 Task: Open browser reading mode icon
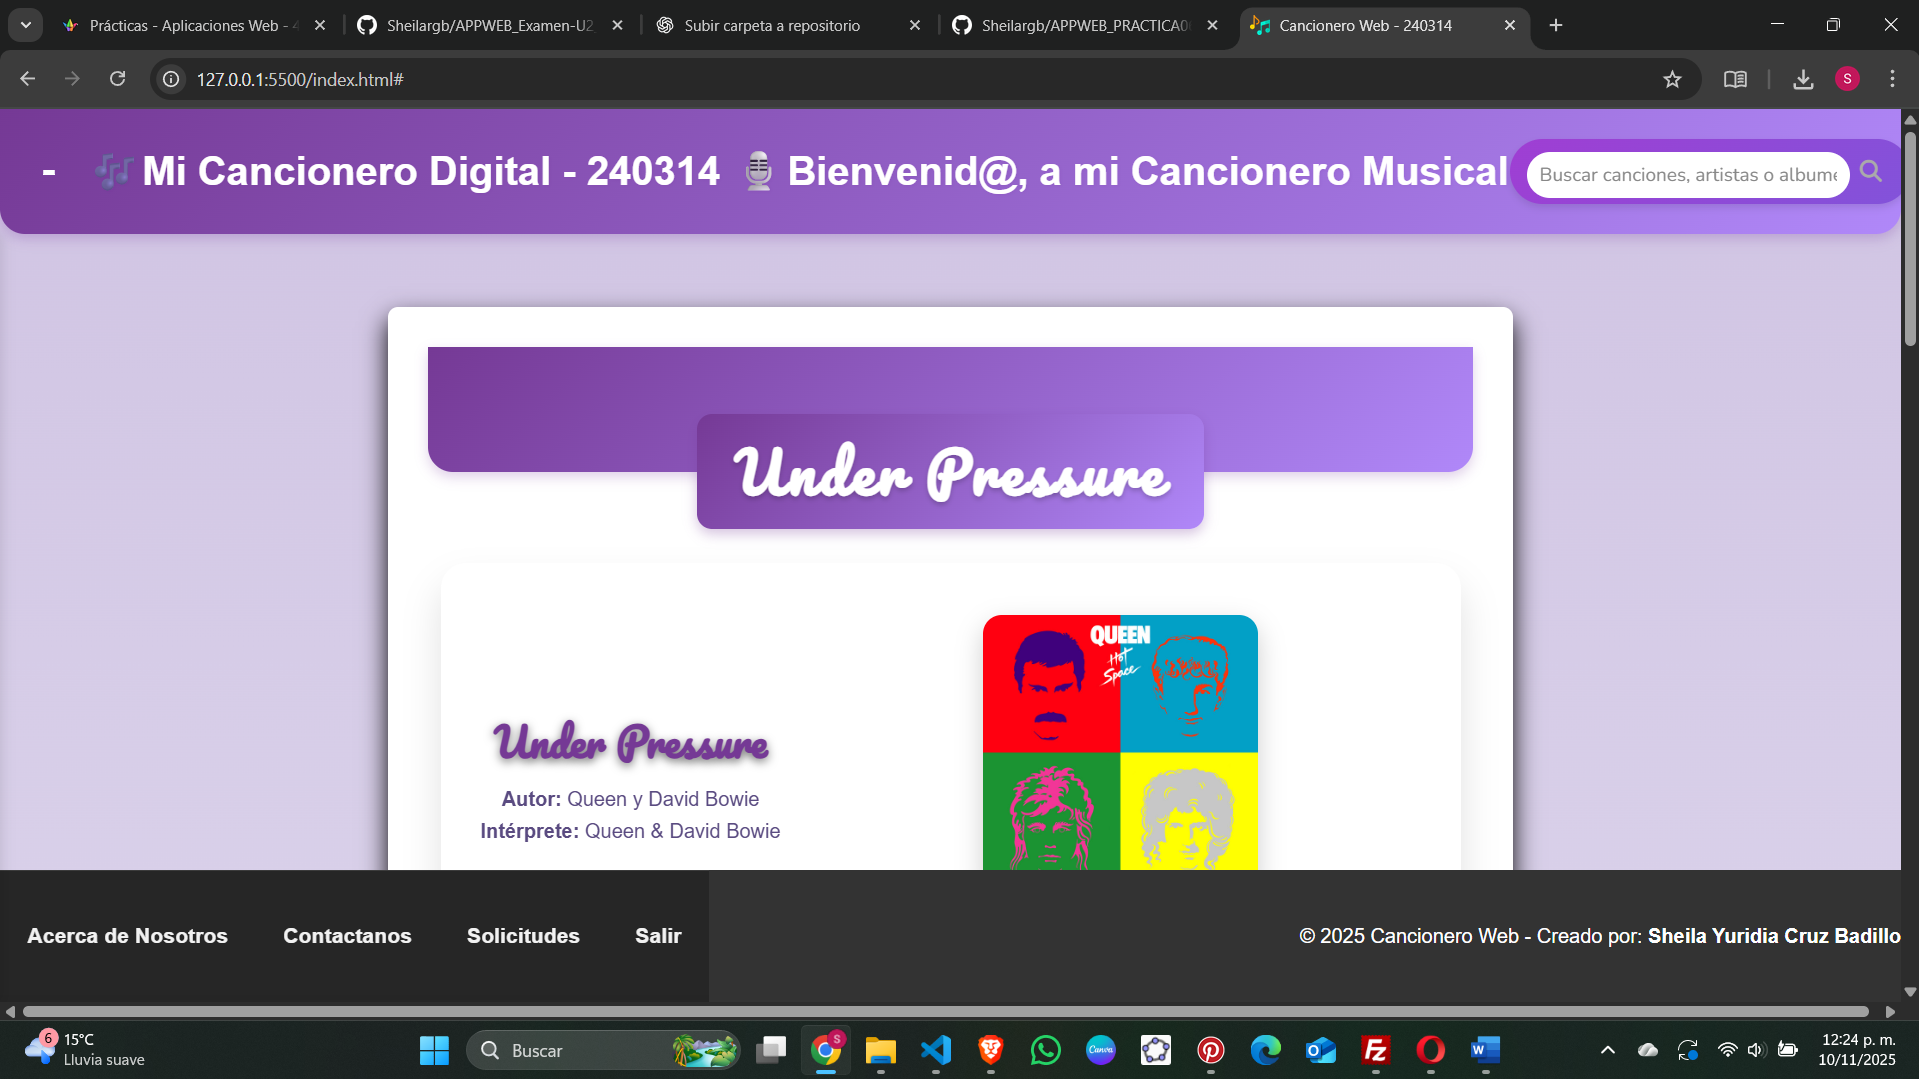[1735, 80]
